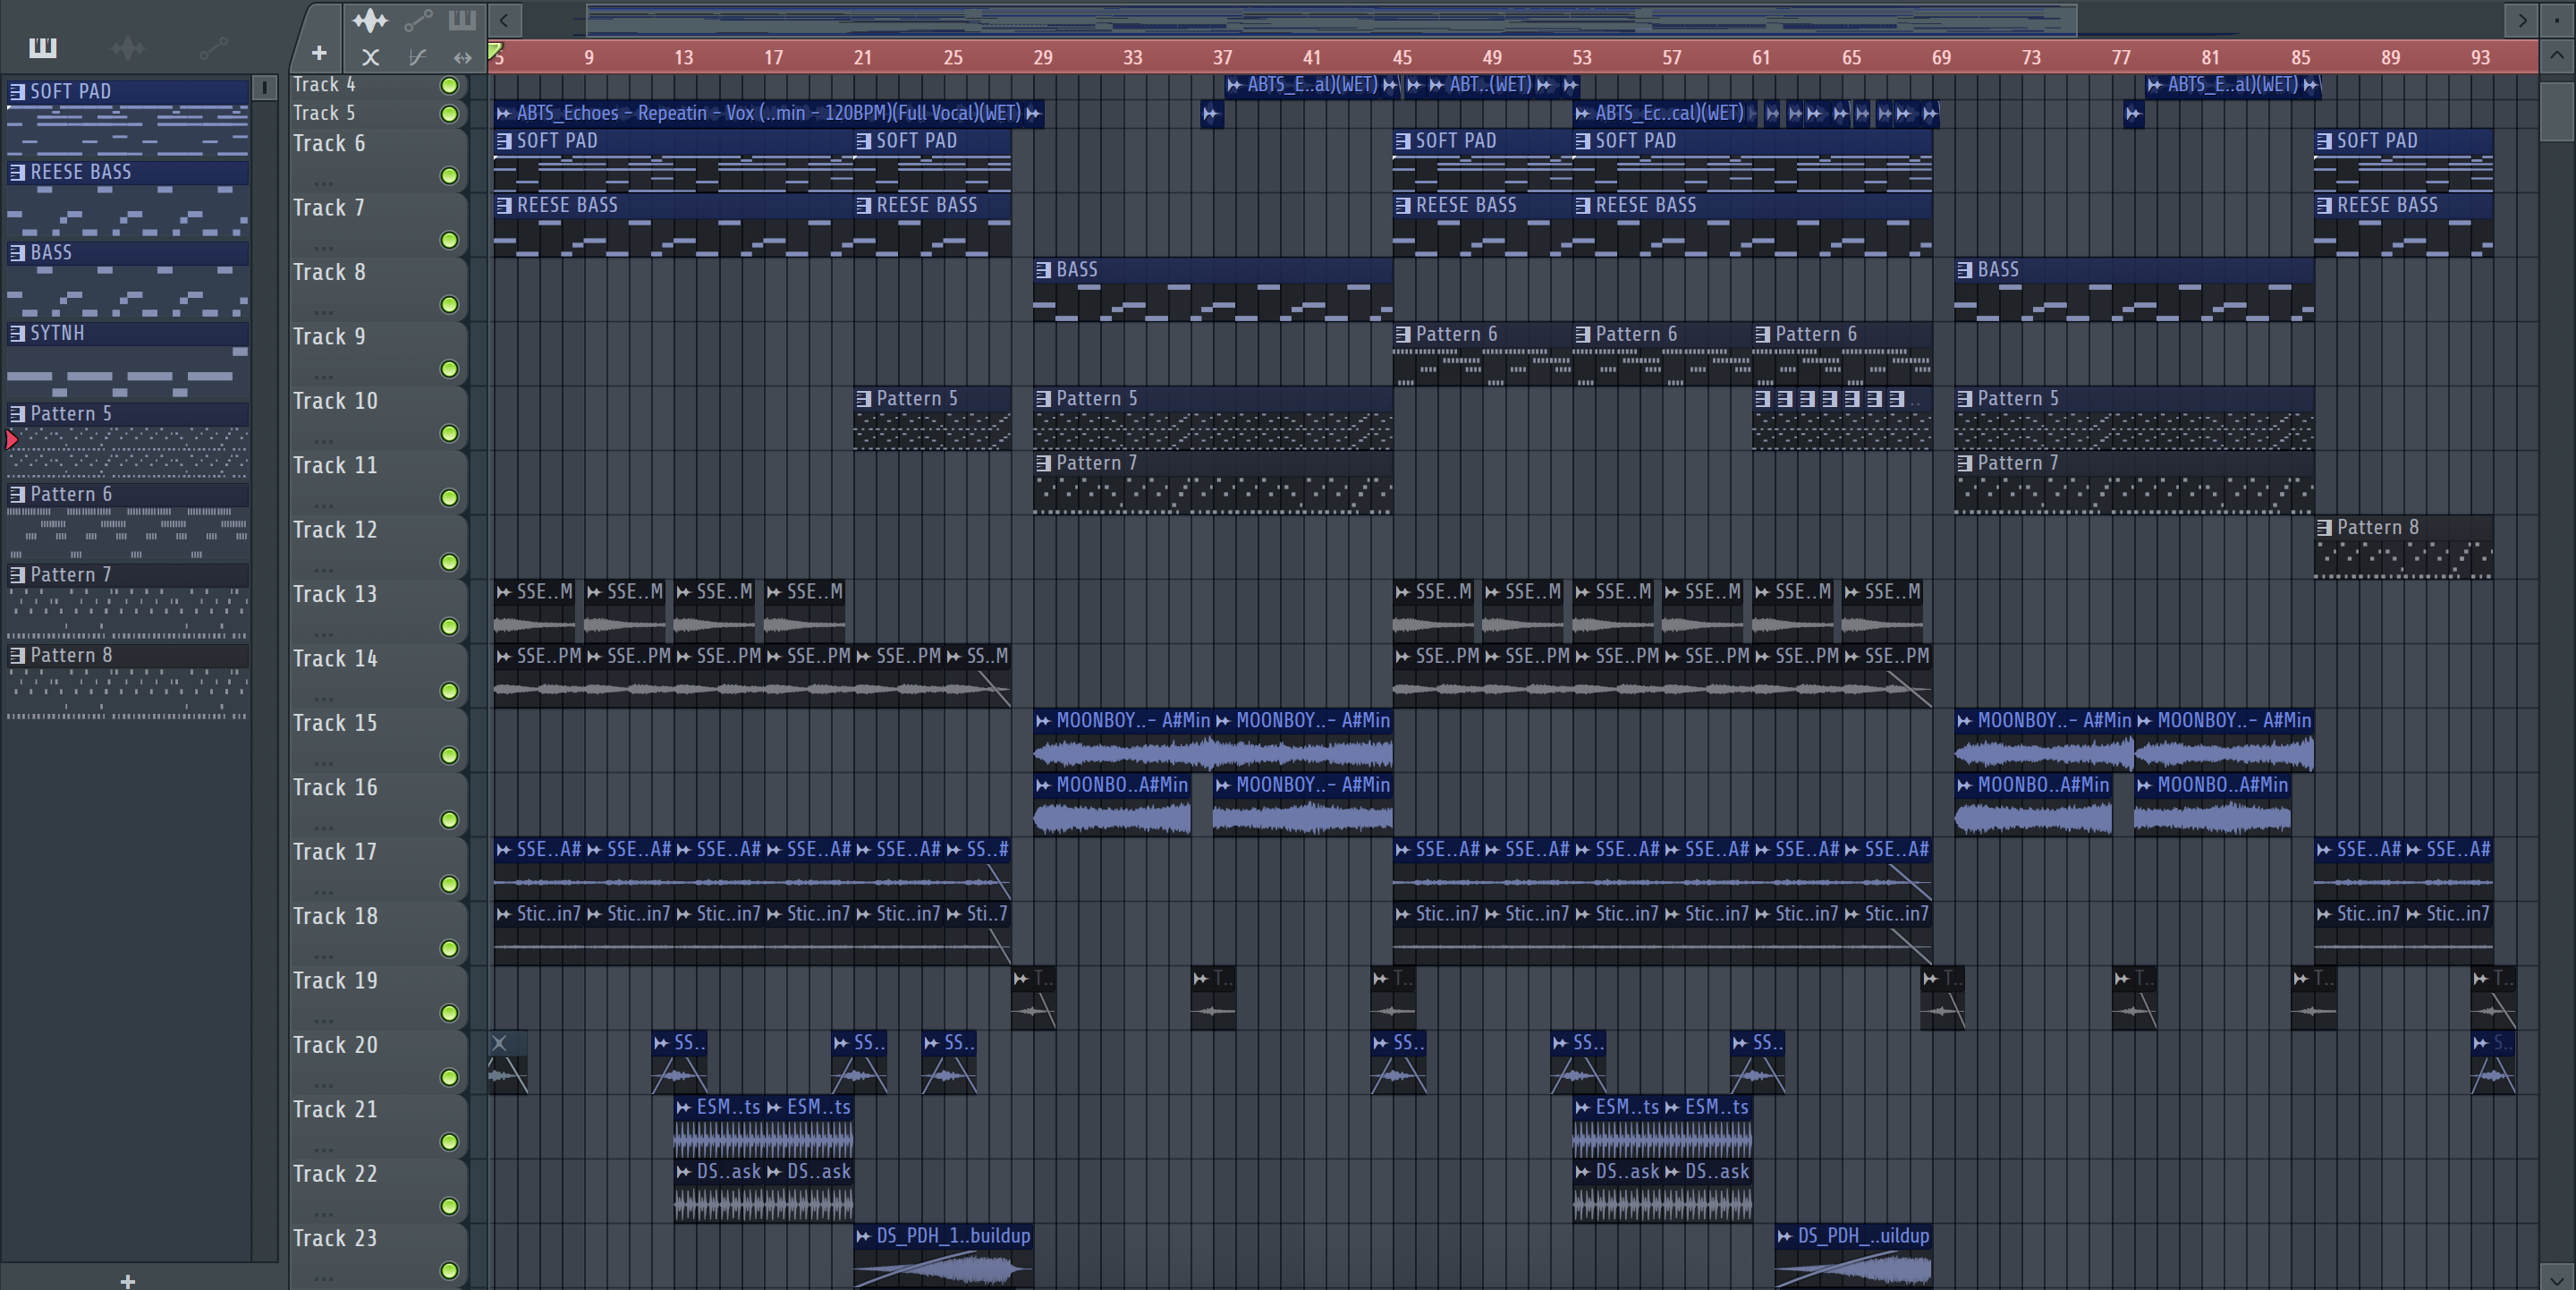Click scroll down arrow at bottom right
The image size is (2576, 1290).
point(2557,1277)
